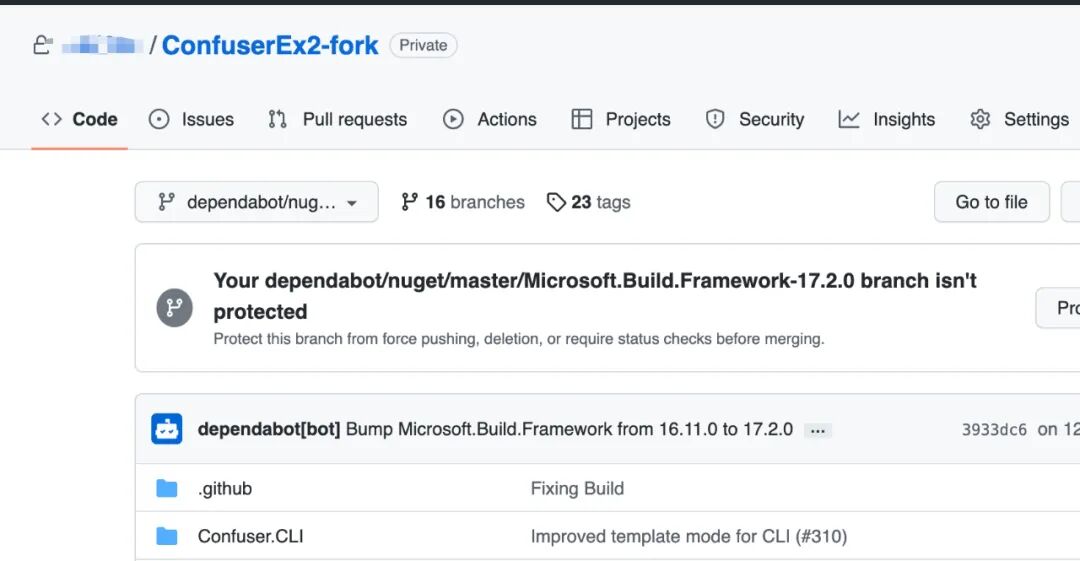The width and height of the screenshot is (1080, 561).
Task: Click the gray branch icon in protection notice
Action: pos(174,307)
